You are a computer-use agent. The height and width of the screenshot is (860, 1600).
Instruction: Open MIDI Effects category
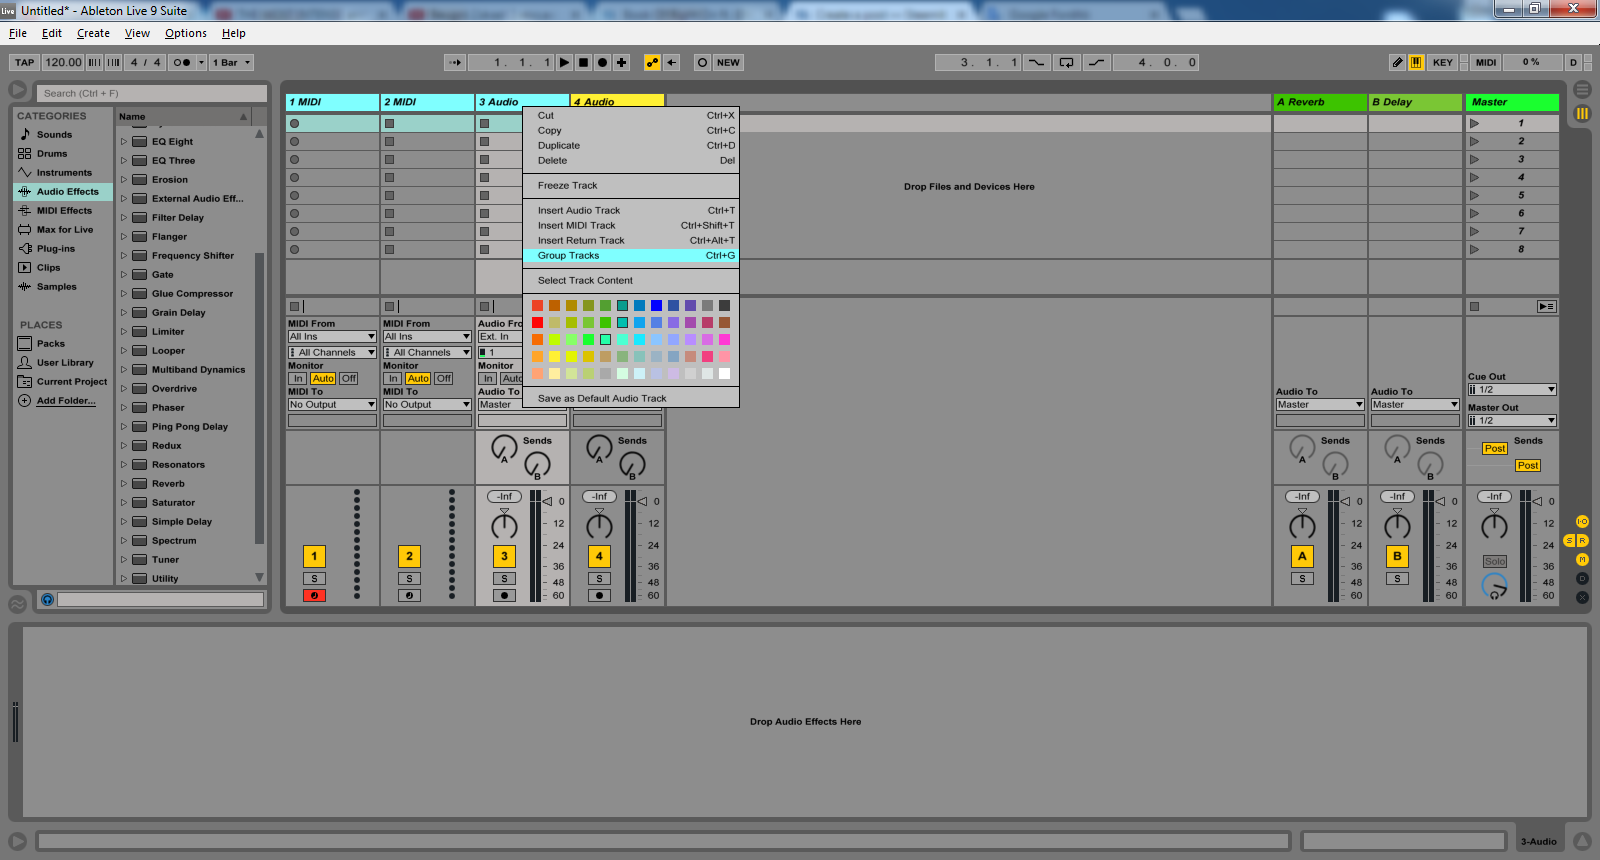pyautogui.click(x=64, y=210)
